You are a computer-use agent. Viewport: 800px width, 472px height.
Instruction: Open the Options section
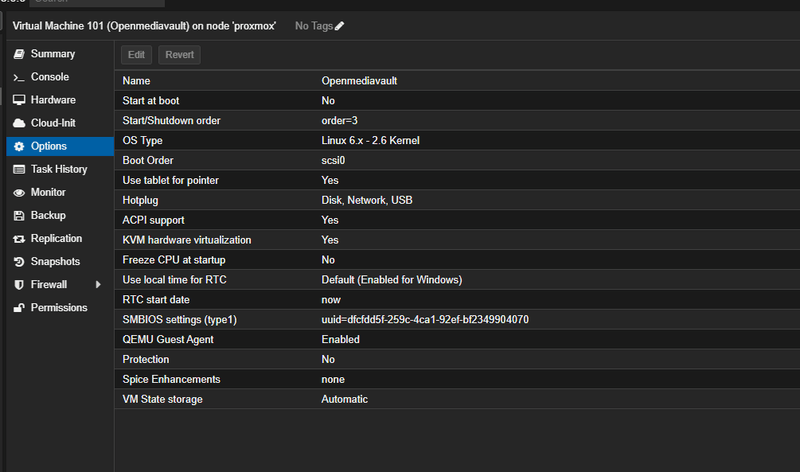point(49,146)
